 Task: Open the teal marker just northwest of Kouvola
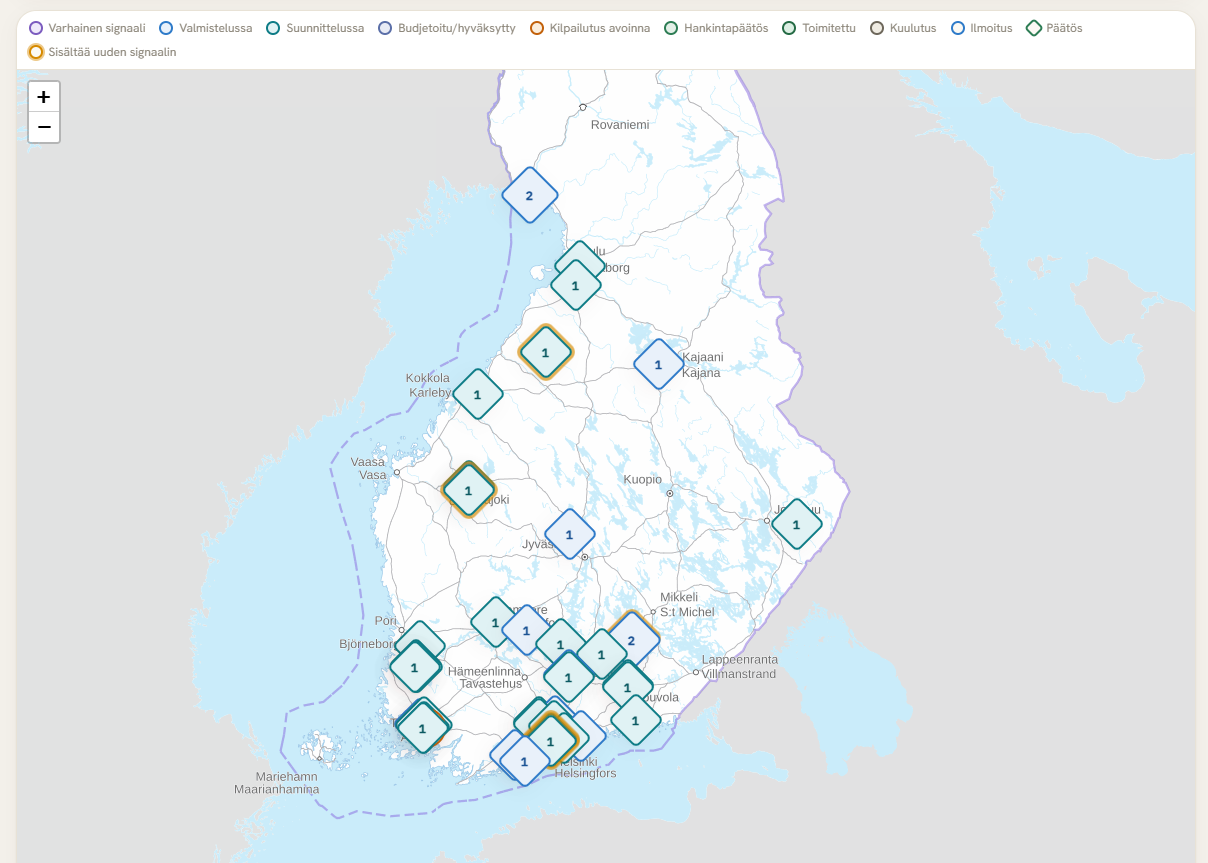click(627, 687)
